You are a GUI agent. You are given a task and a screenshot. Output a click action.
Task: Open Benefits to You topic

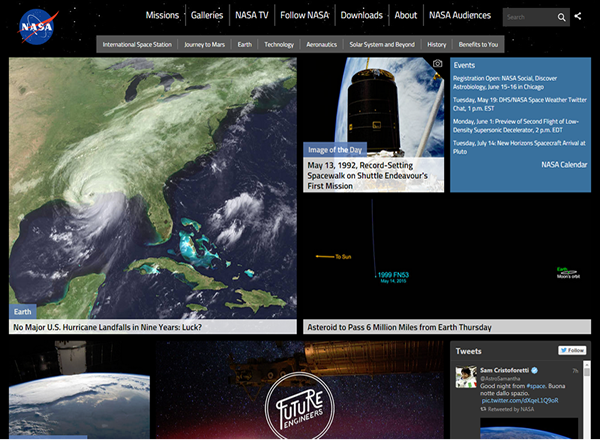[478, 44]
